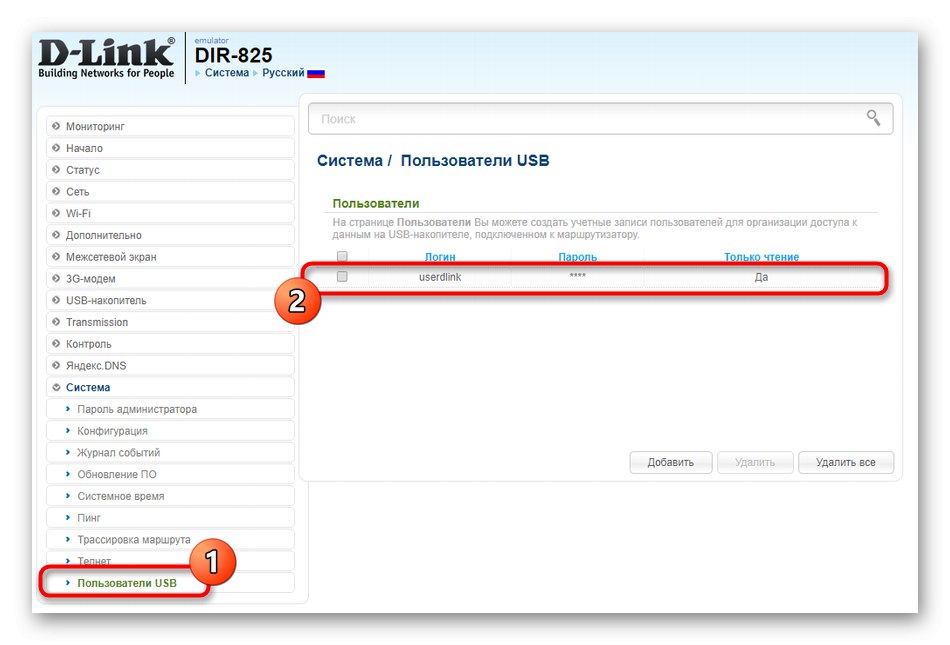
Task: Sort users by Пароль column
Action: (577, 257)
